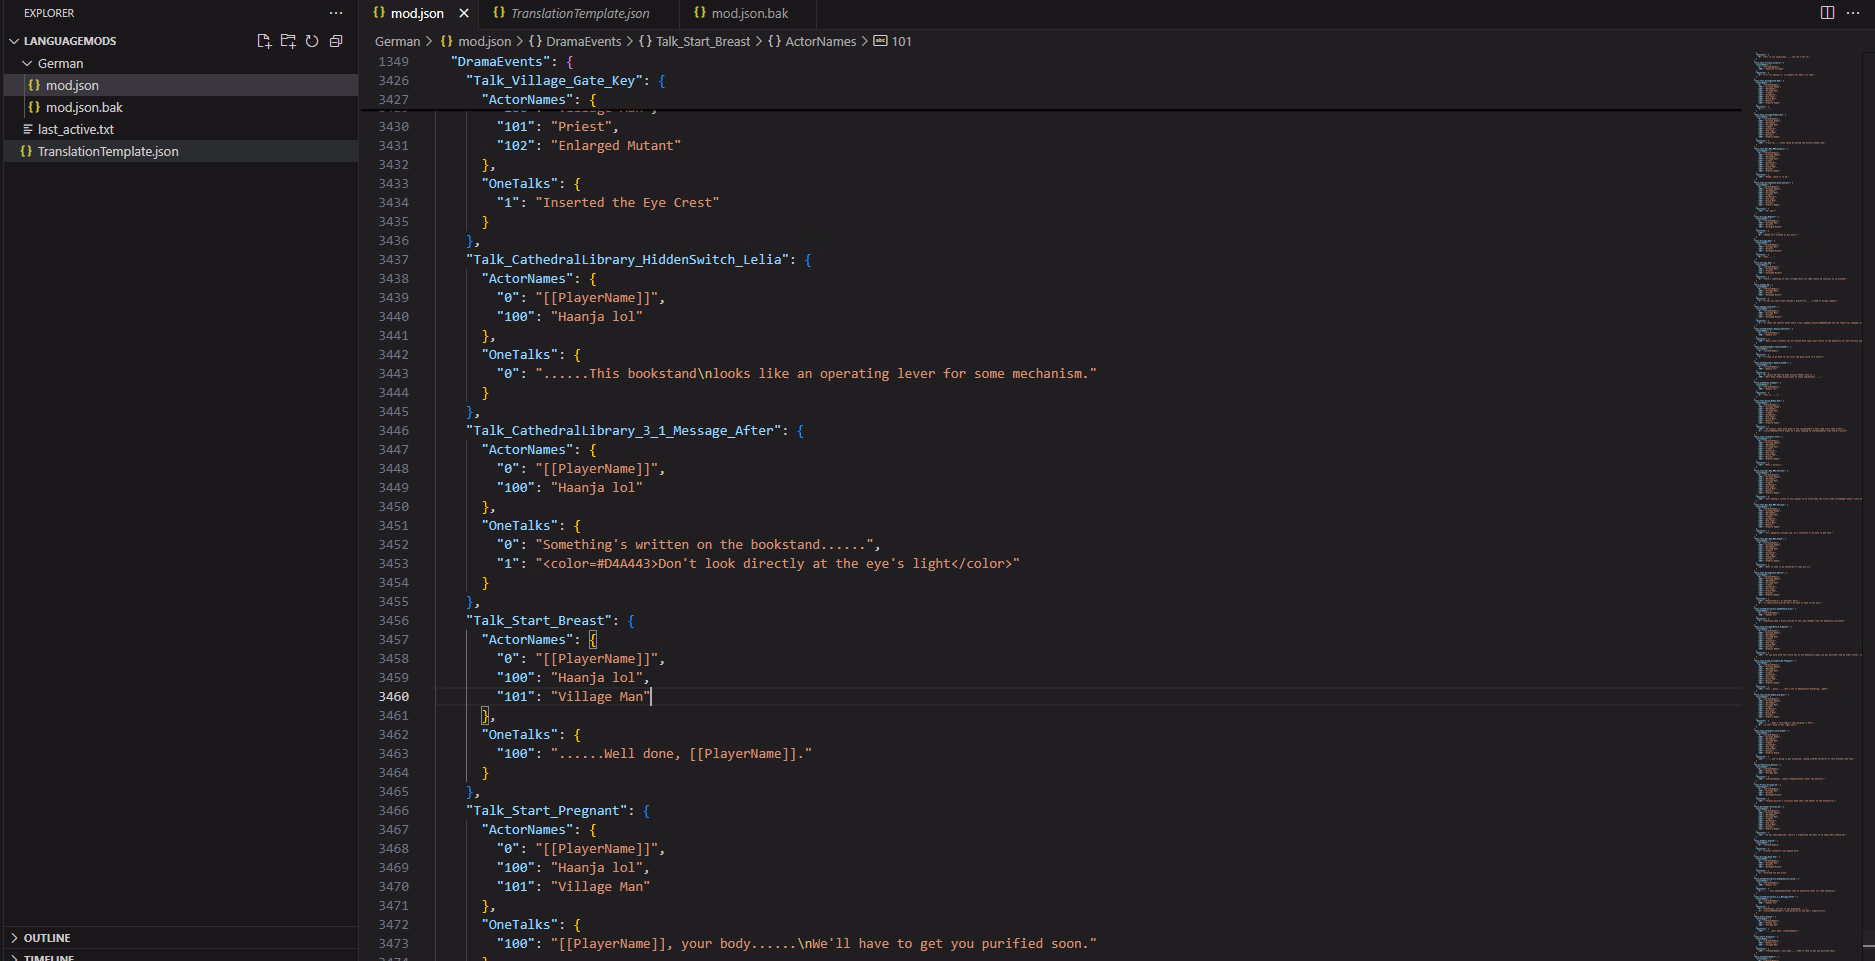Click the New File icon in Explorer
This screenshot has height=961, width=1875.
tap(264, 41)
